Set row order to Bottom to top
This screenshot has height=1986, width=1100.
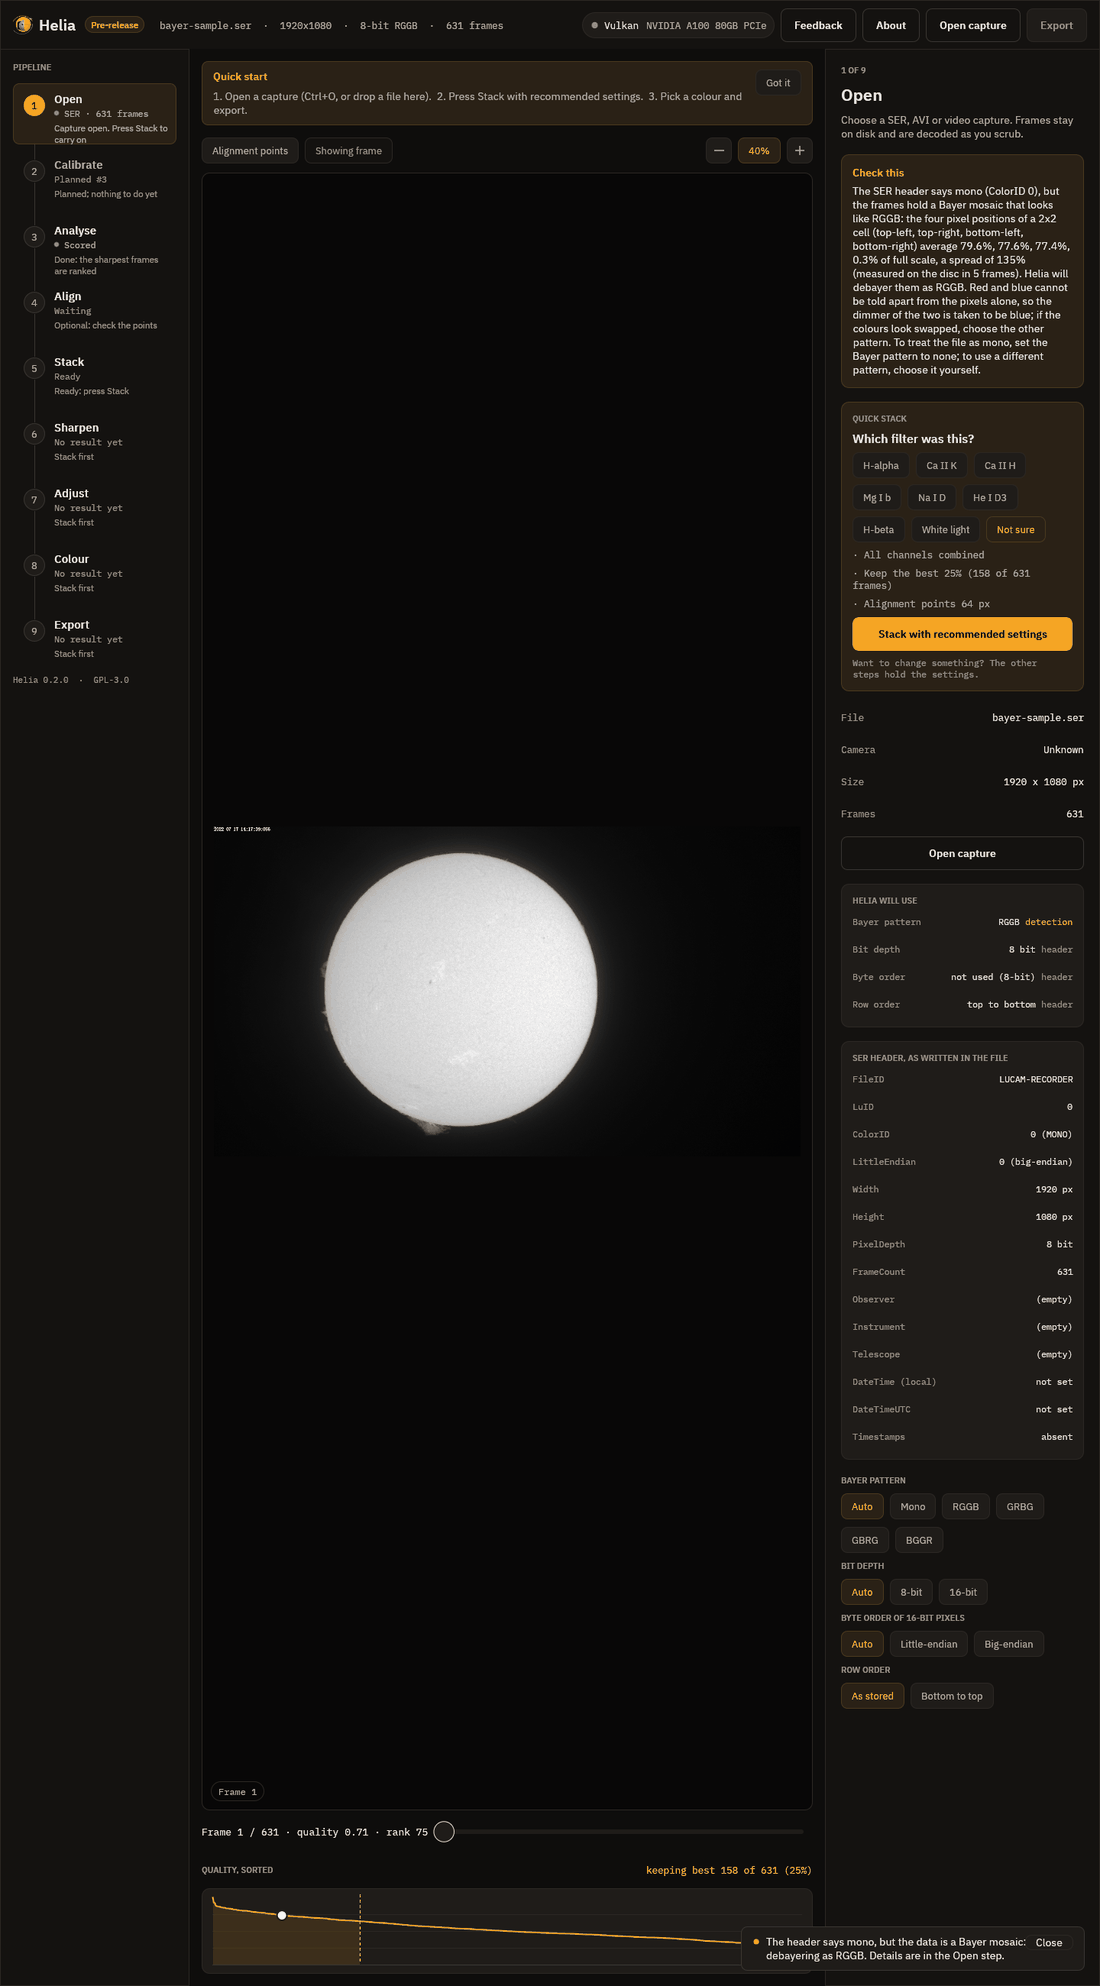(x=952, y=1696)
